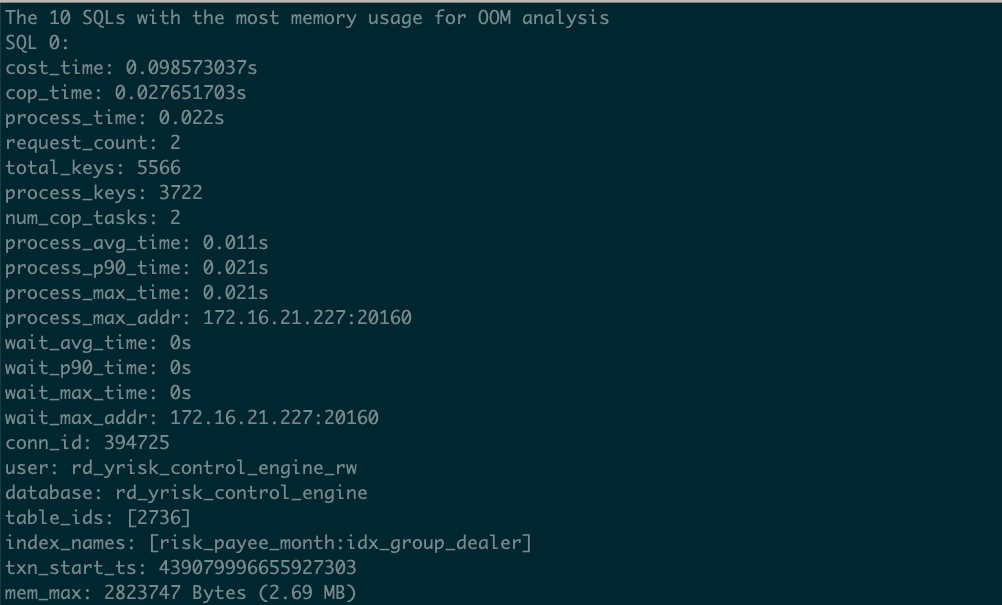Click the cost_time value 0.098573037s
The width and height of the screenshot is (1002, 605).
click(x=191, y=68)
